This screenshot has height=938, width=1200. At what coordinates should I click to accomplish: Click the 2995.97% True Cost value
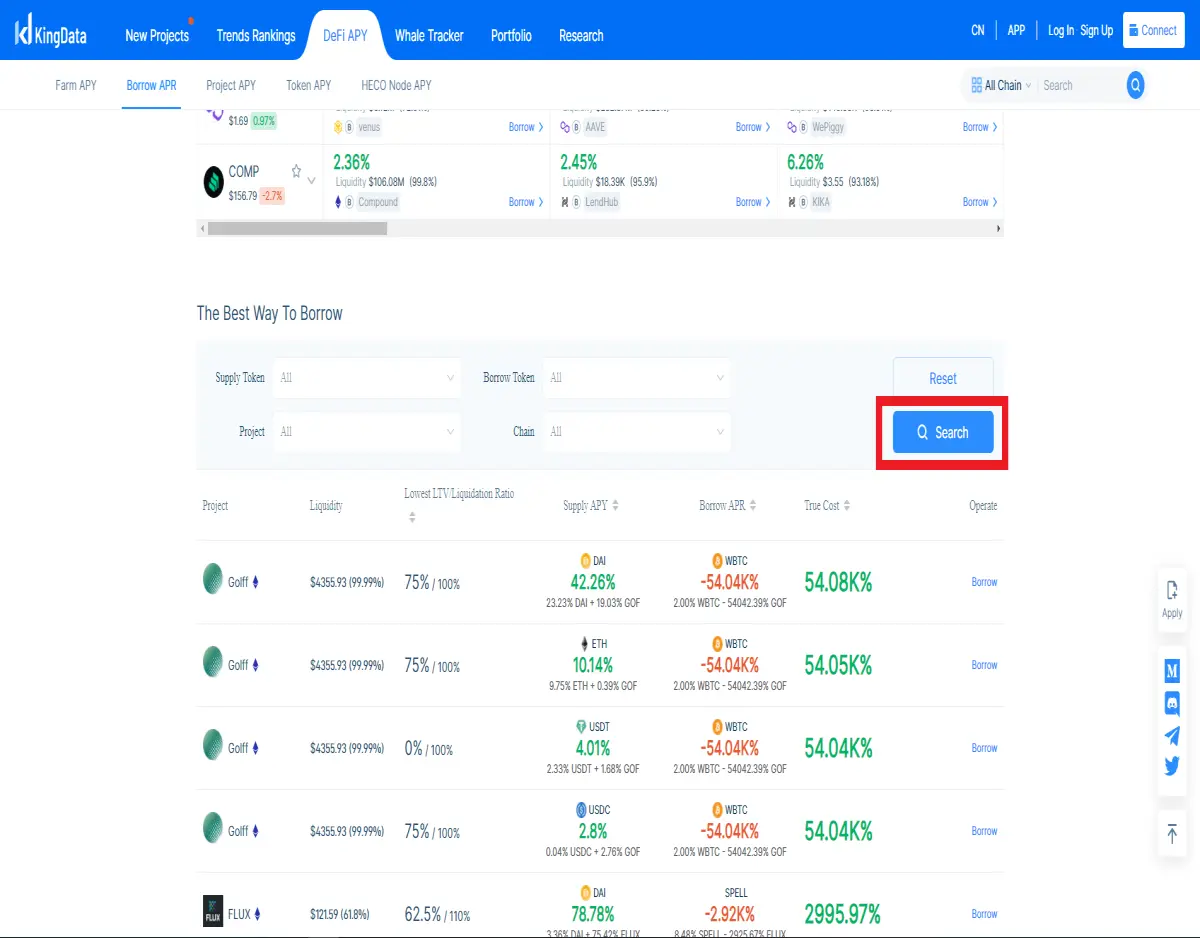coord(842,914)
